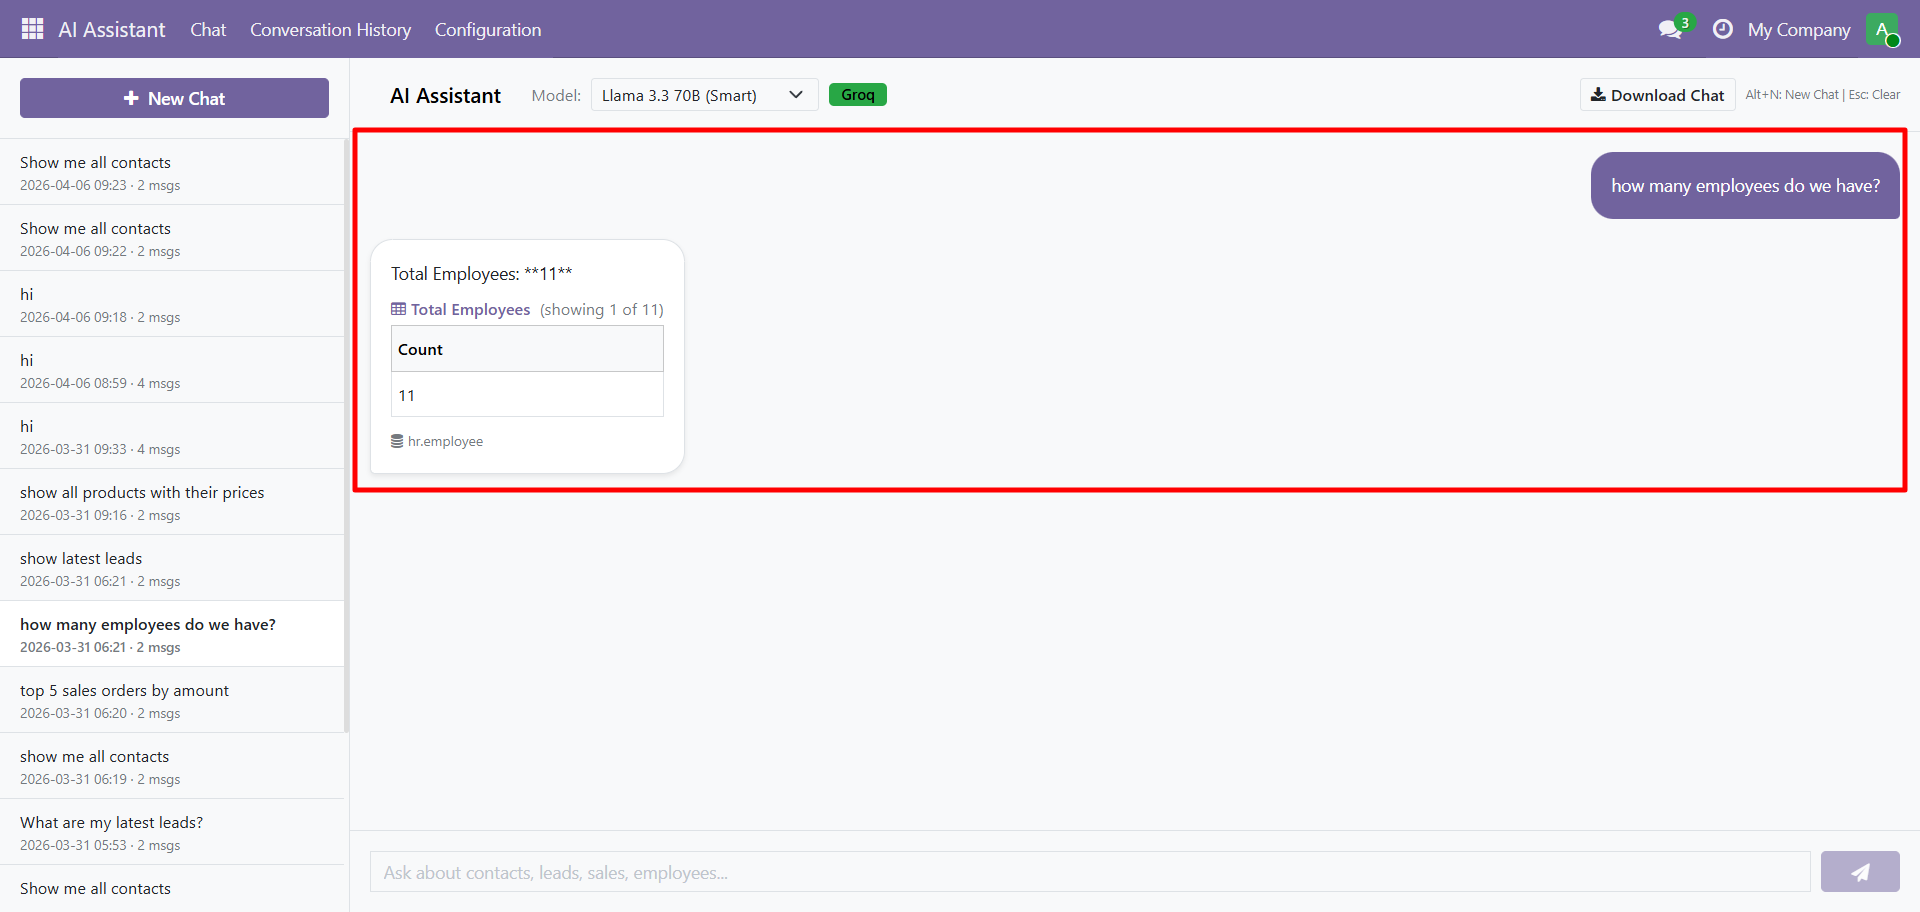The height and width of the screenshot is (912, 1920).
Task: Start a New Chat
Action: click(174, 98)
